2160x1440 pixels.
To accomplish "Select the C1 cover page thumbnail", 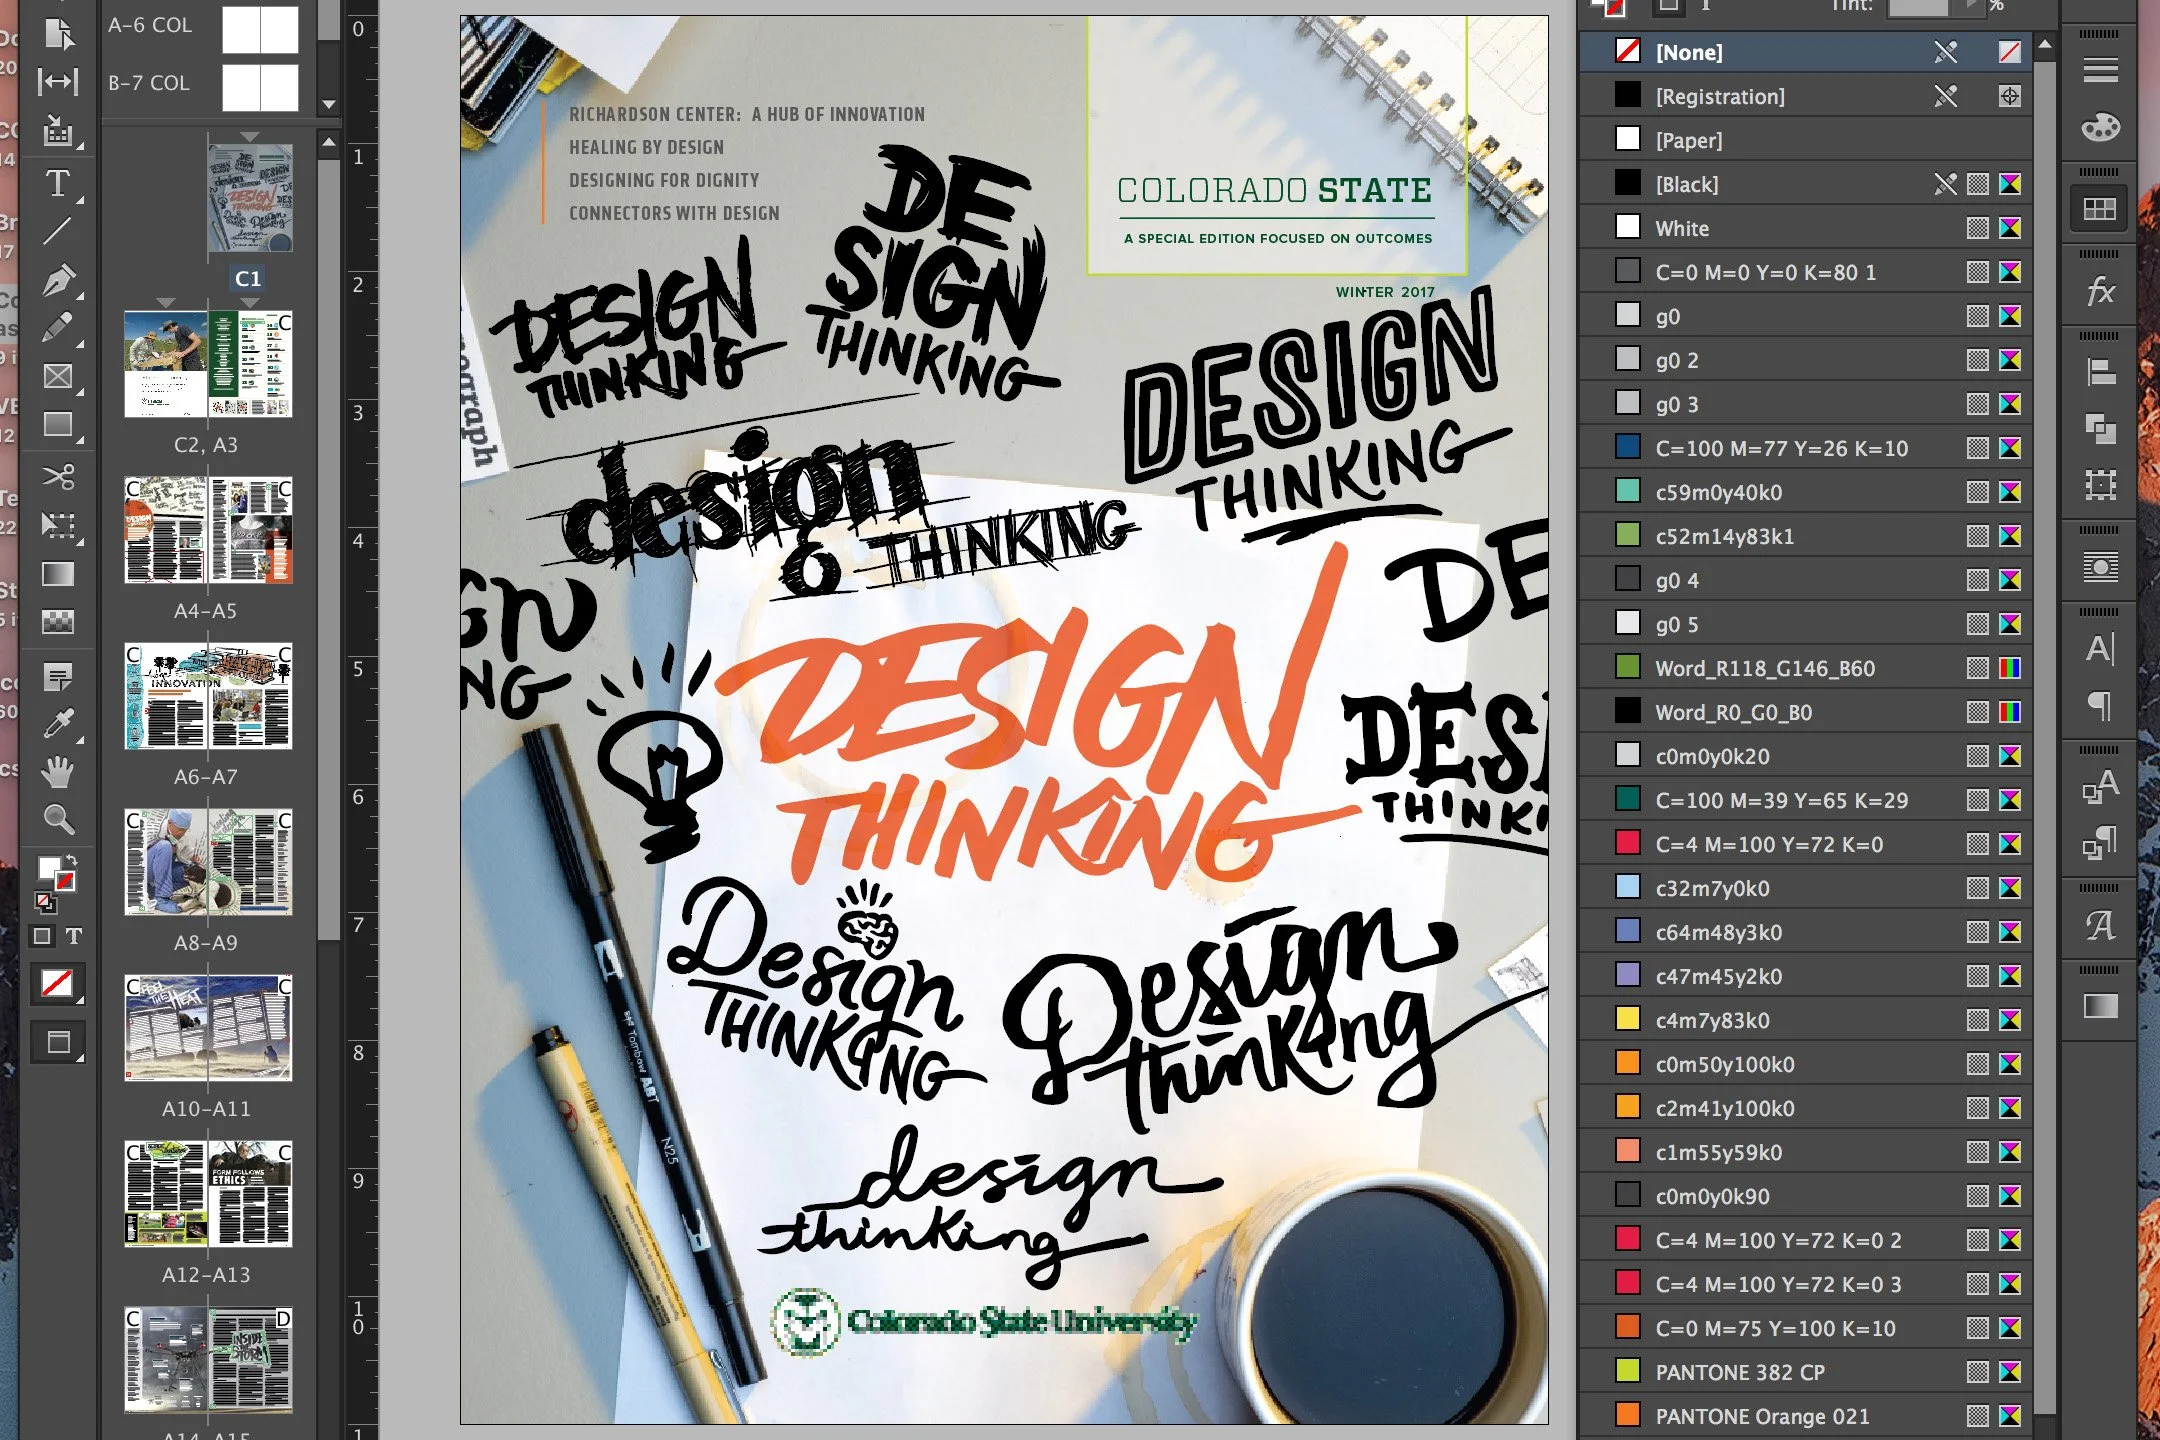I will click(250, 198).
